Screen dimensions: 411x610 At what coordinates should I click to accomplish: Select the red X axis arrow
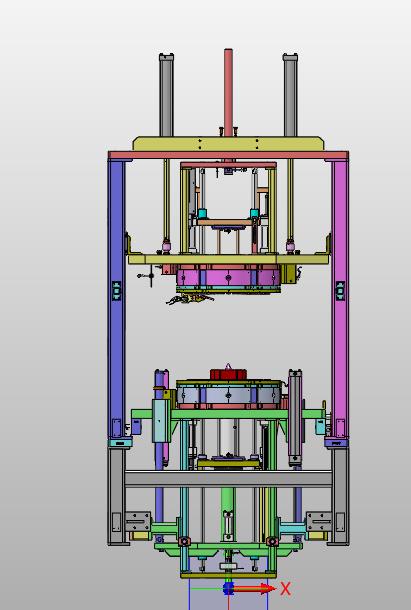tap(253, 588)
